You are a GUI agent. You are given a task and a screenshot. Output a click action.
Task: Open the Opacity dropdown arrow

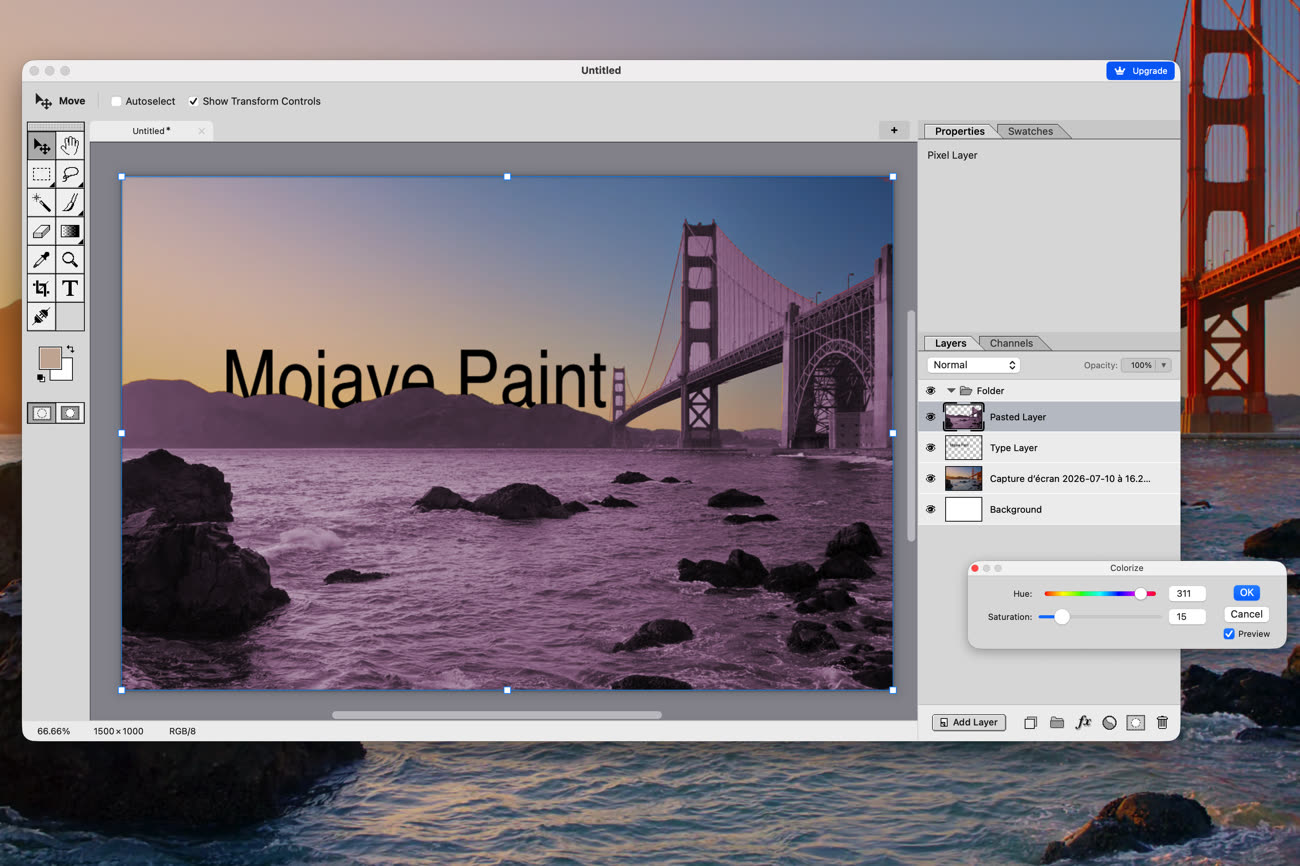[1164, 365]
